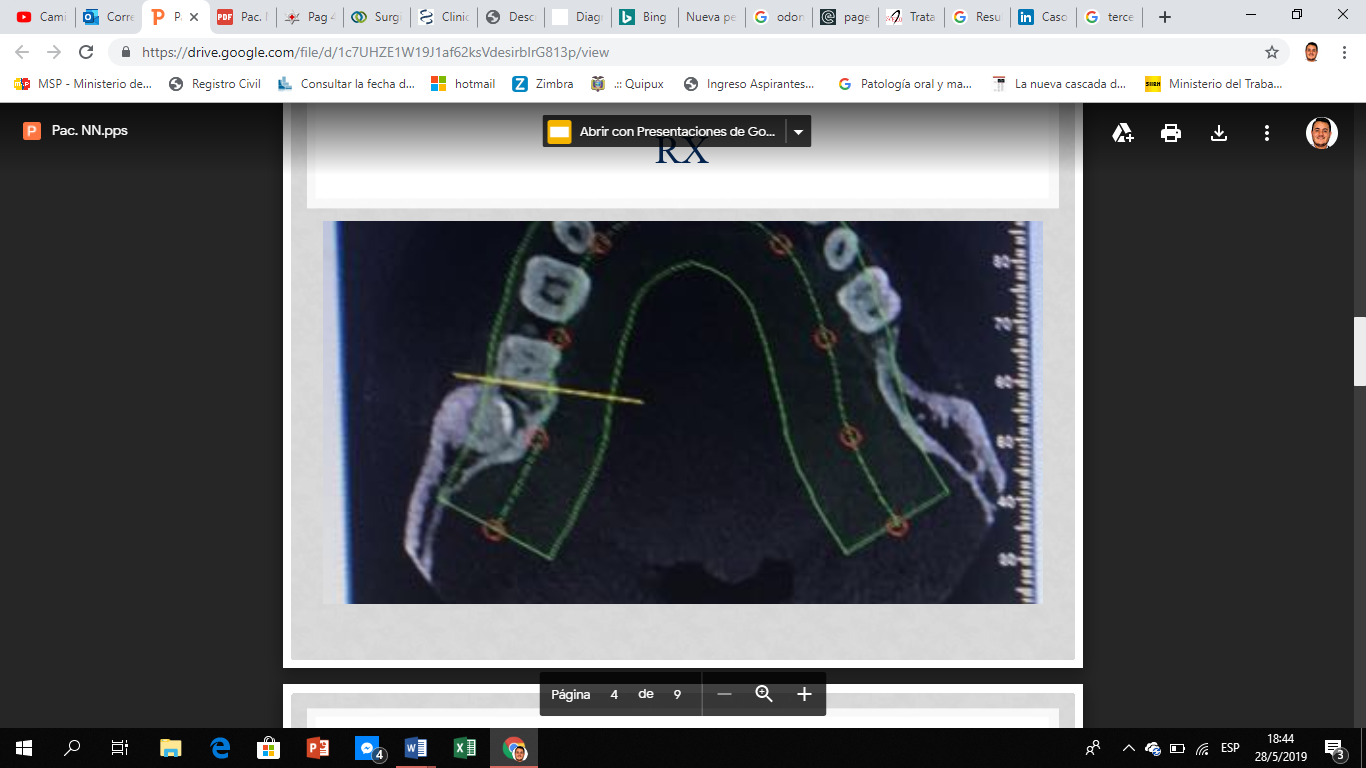This screenshot has height=768, width=1366.
Task: Click Abrir con Presentaciones de Google button
Action: pyautogui.click(x=665, y=132)
